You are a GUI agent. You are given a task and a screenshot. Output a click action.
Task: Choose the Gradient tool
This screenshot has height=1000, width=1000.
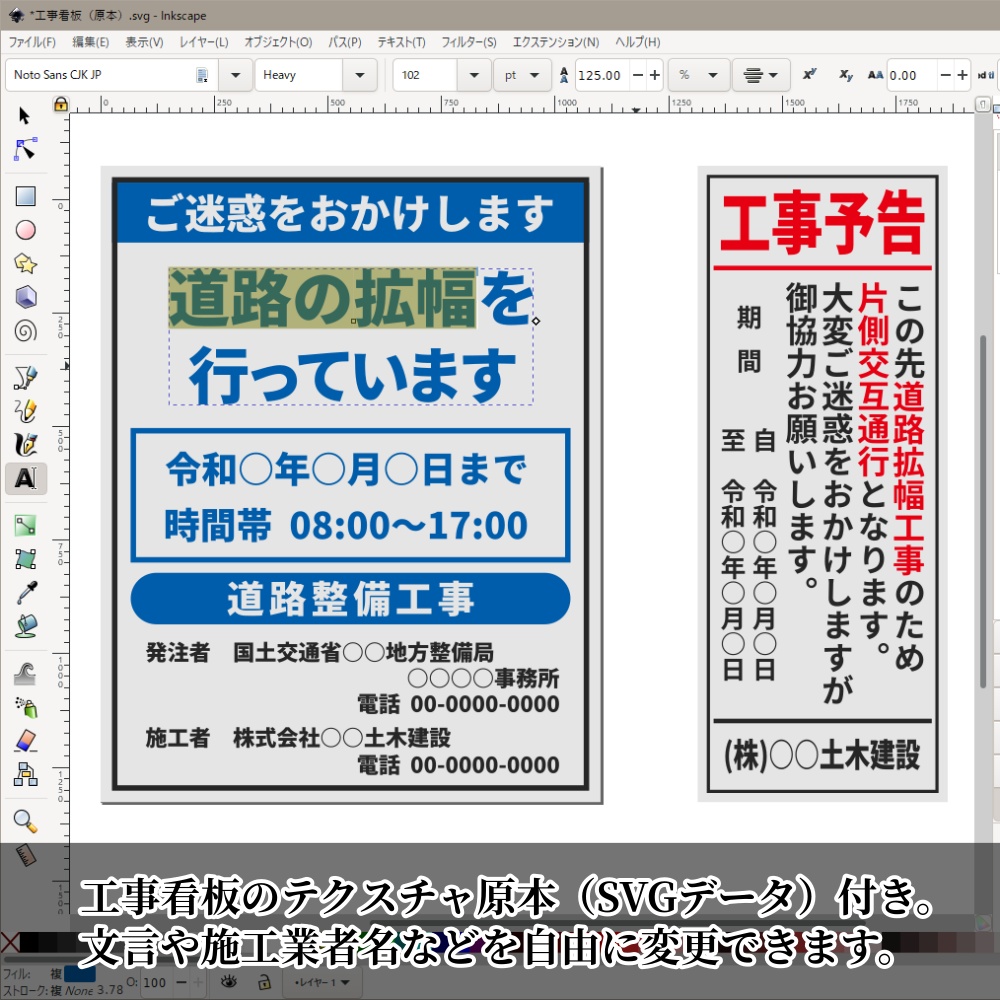pyautogui.click(x=25, y=525)
